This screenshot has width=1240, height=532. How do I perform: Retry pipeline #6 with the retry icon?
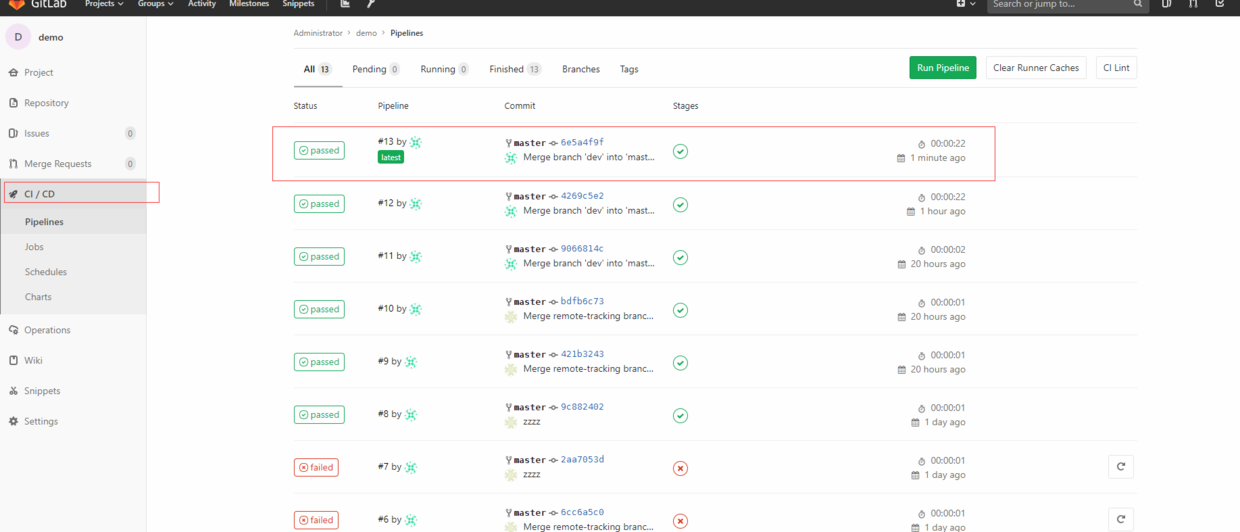pyautogui.click(x=1121, y=519)
